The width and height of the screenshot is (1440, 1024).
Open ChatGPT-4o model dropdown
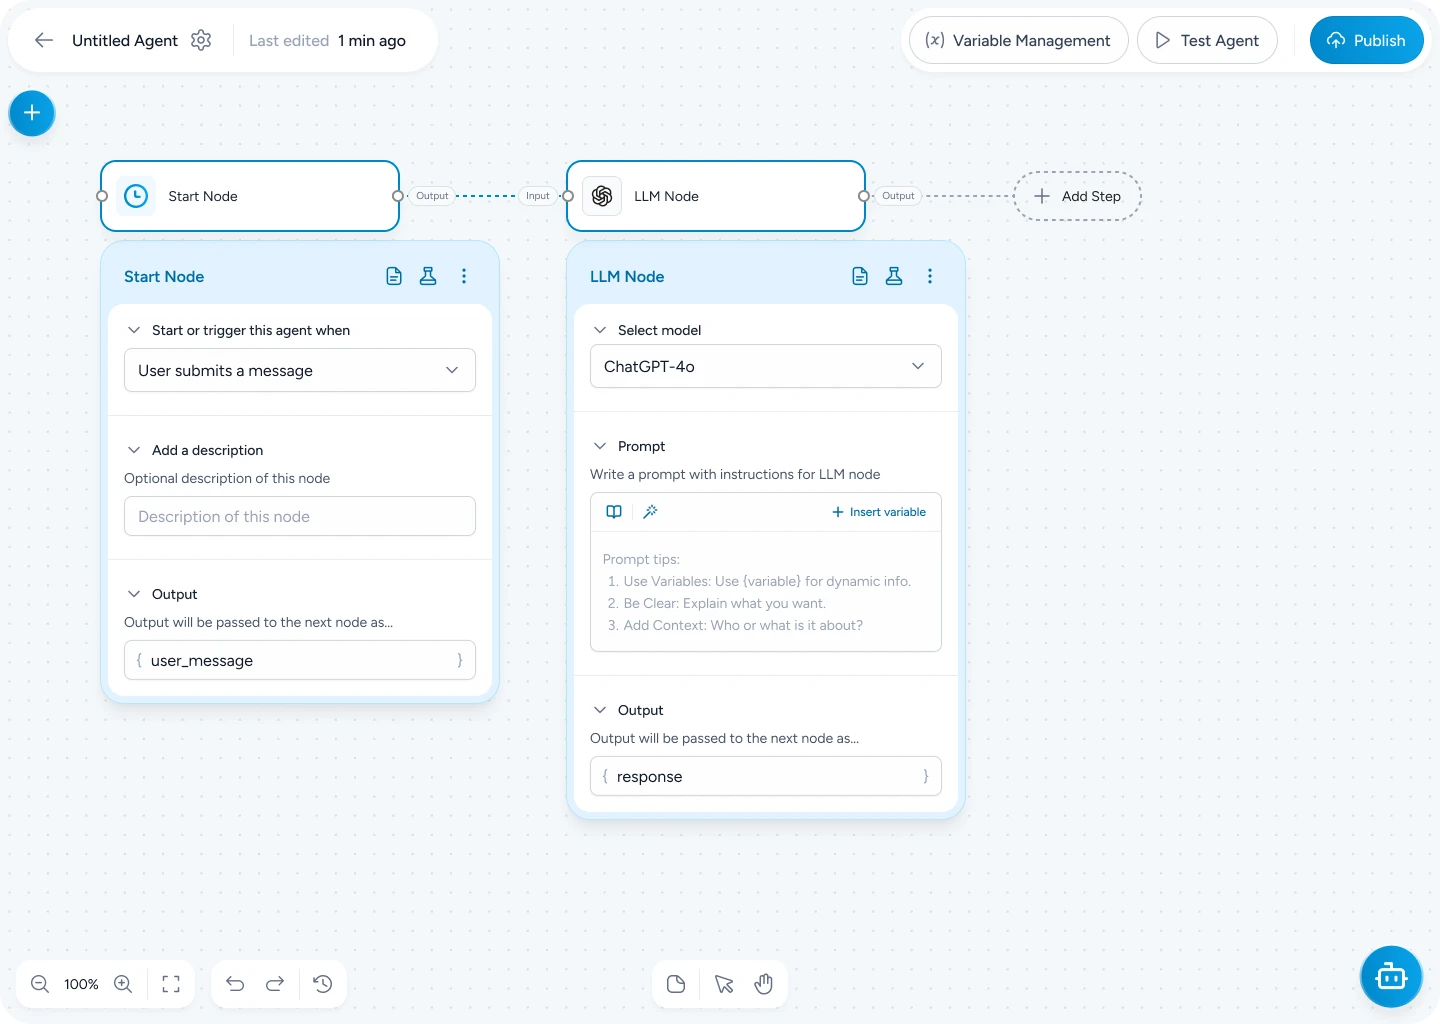tap(766, 366)
